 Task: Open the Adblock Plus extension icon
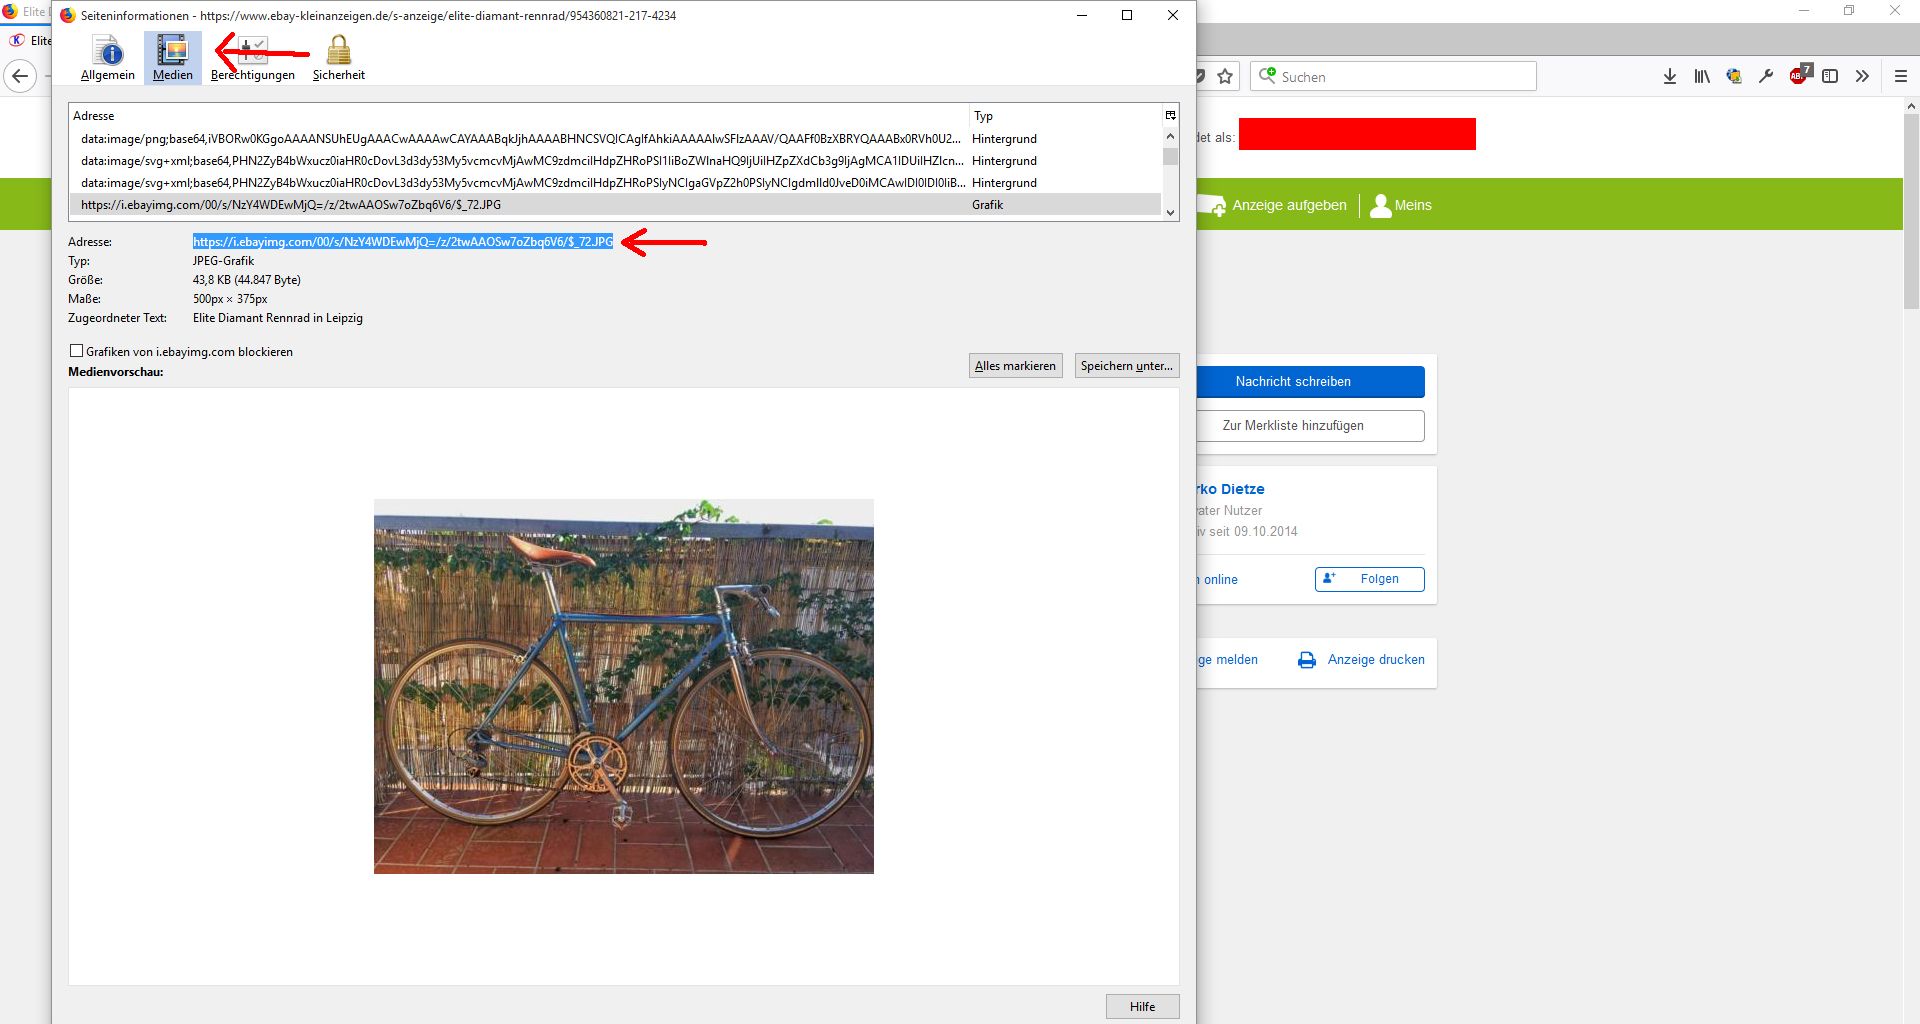pos(1799,75)
